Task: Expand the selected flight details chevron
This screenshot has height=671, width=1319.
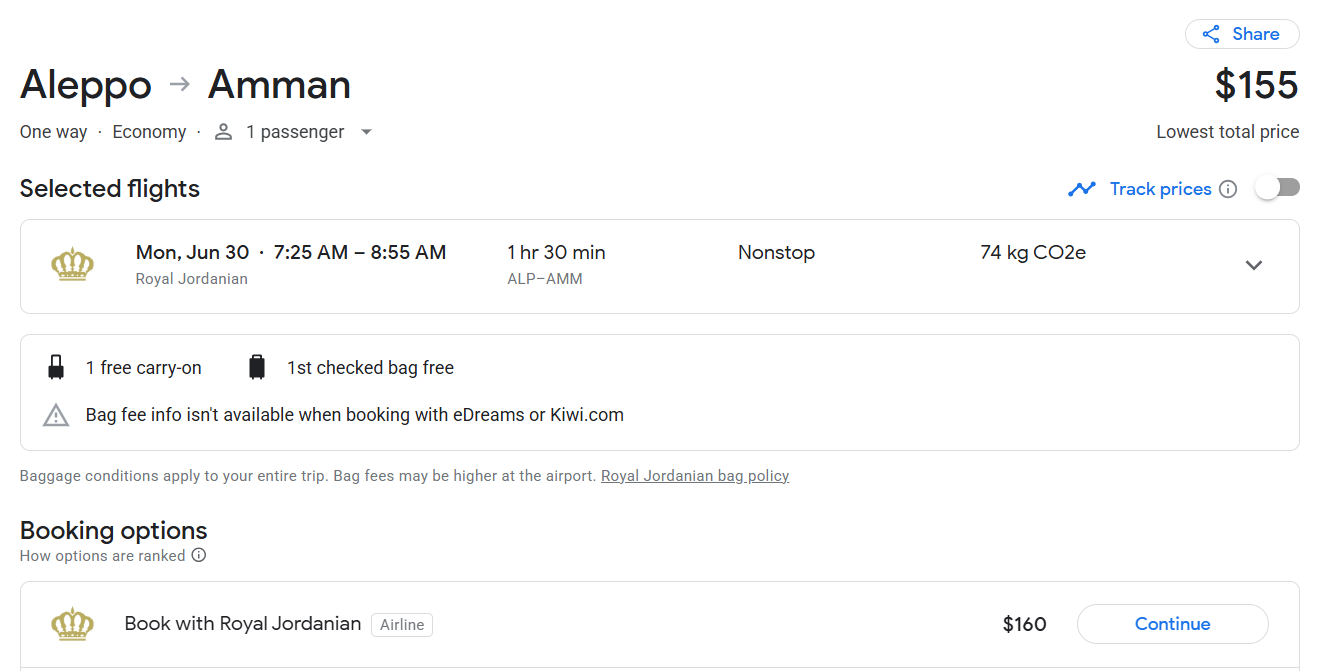Action: tap(1254, 265)
